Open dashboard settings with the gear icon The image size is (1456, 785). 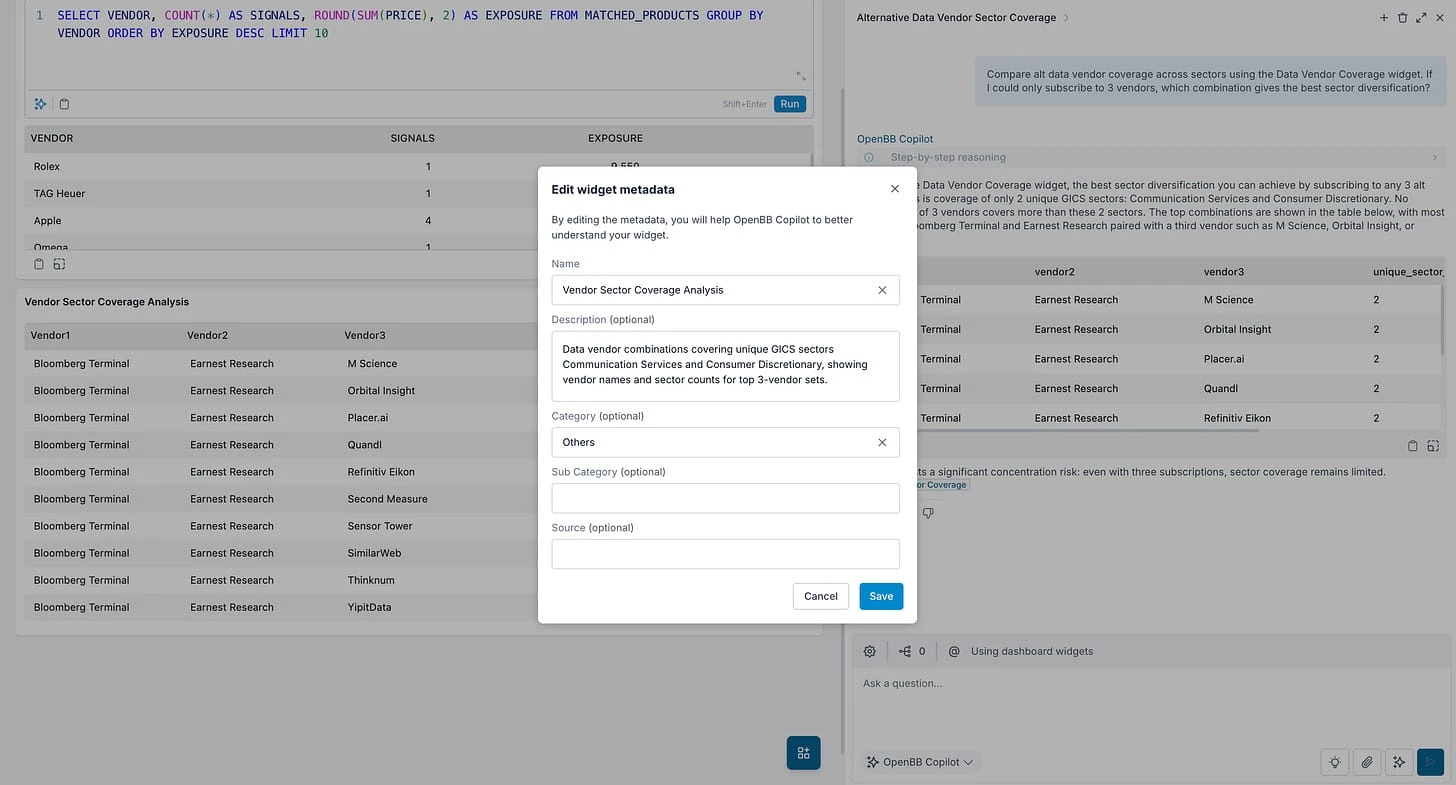869,651
